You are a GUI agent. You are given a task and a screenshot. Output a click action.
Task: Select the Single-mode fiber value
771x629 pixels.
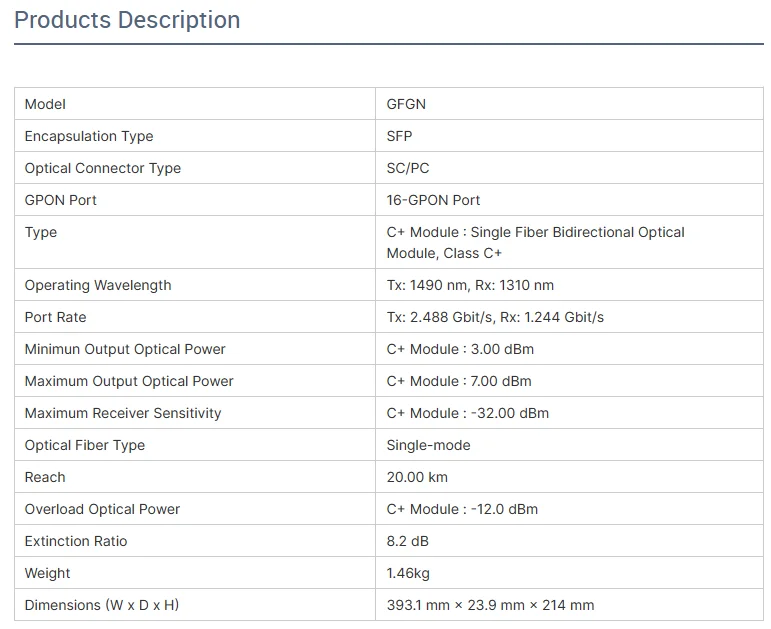[x=428, y=445]
